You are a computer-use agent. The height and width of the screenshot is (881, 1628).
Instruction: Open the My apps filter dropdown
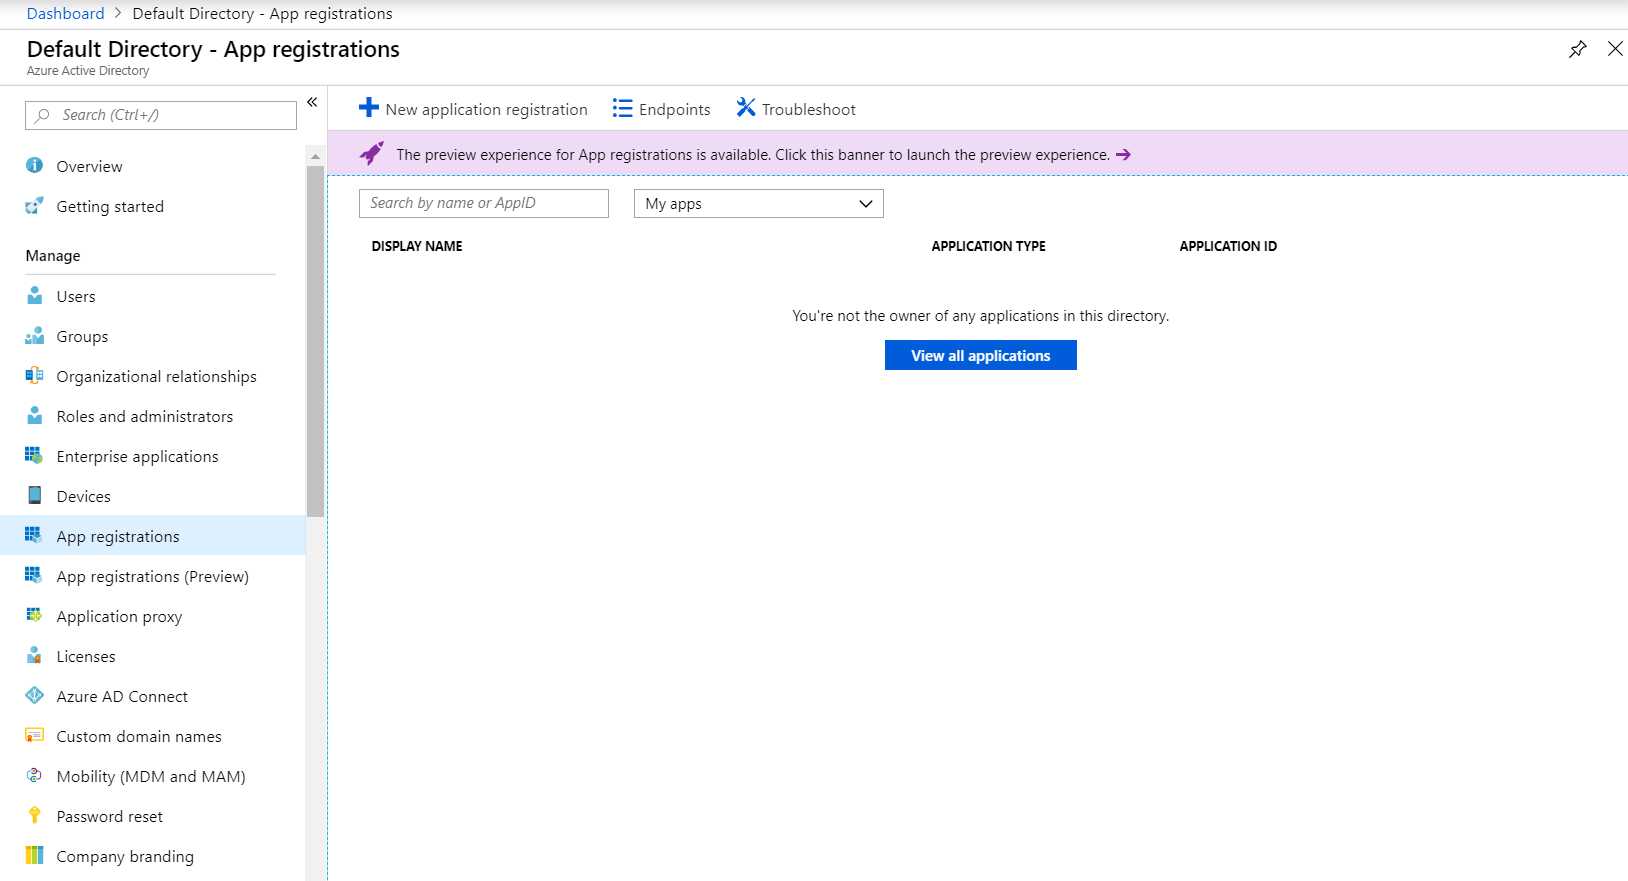point(759,203)
